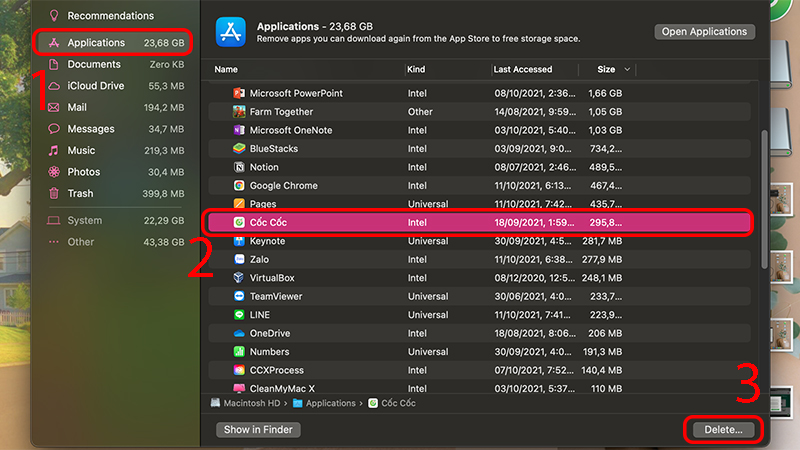The image size is (800, 450).
Task: Click Cốc Cốc in the path bar
Action: 392,403
